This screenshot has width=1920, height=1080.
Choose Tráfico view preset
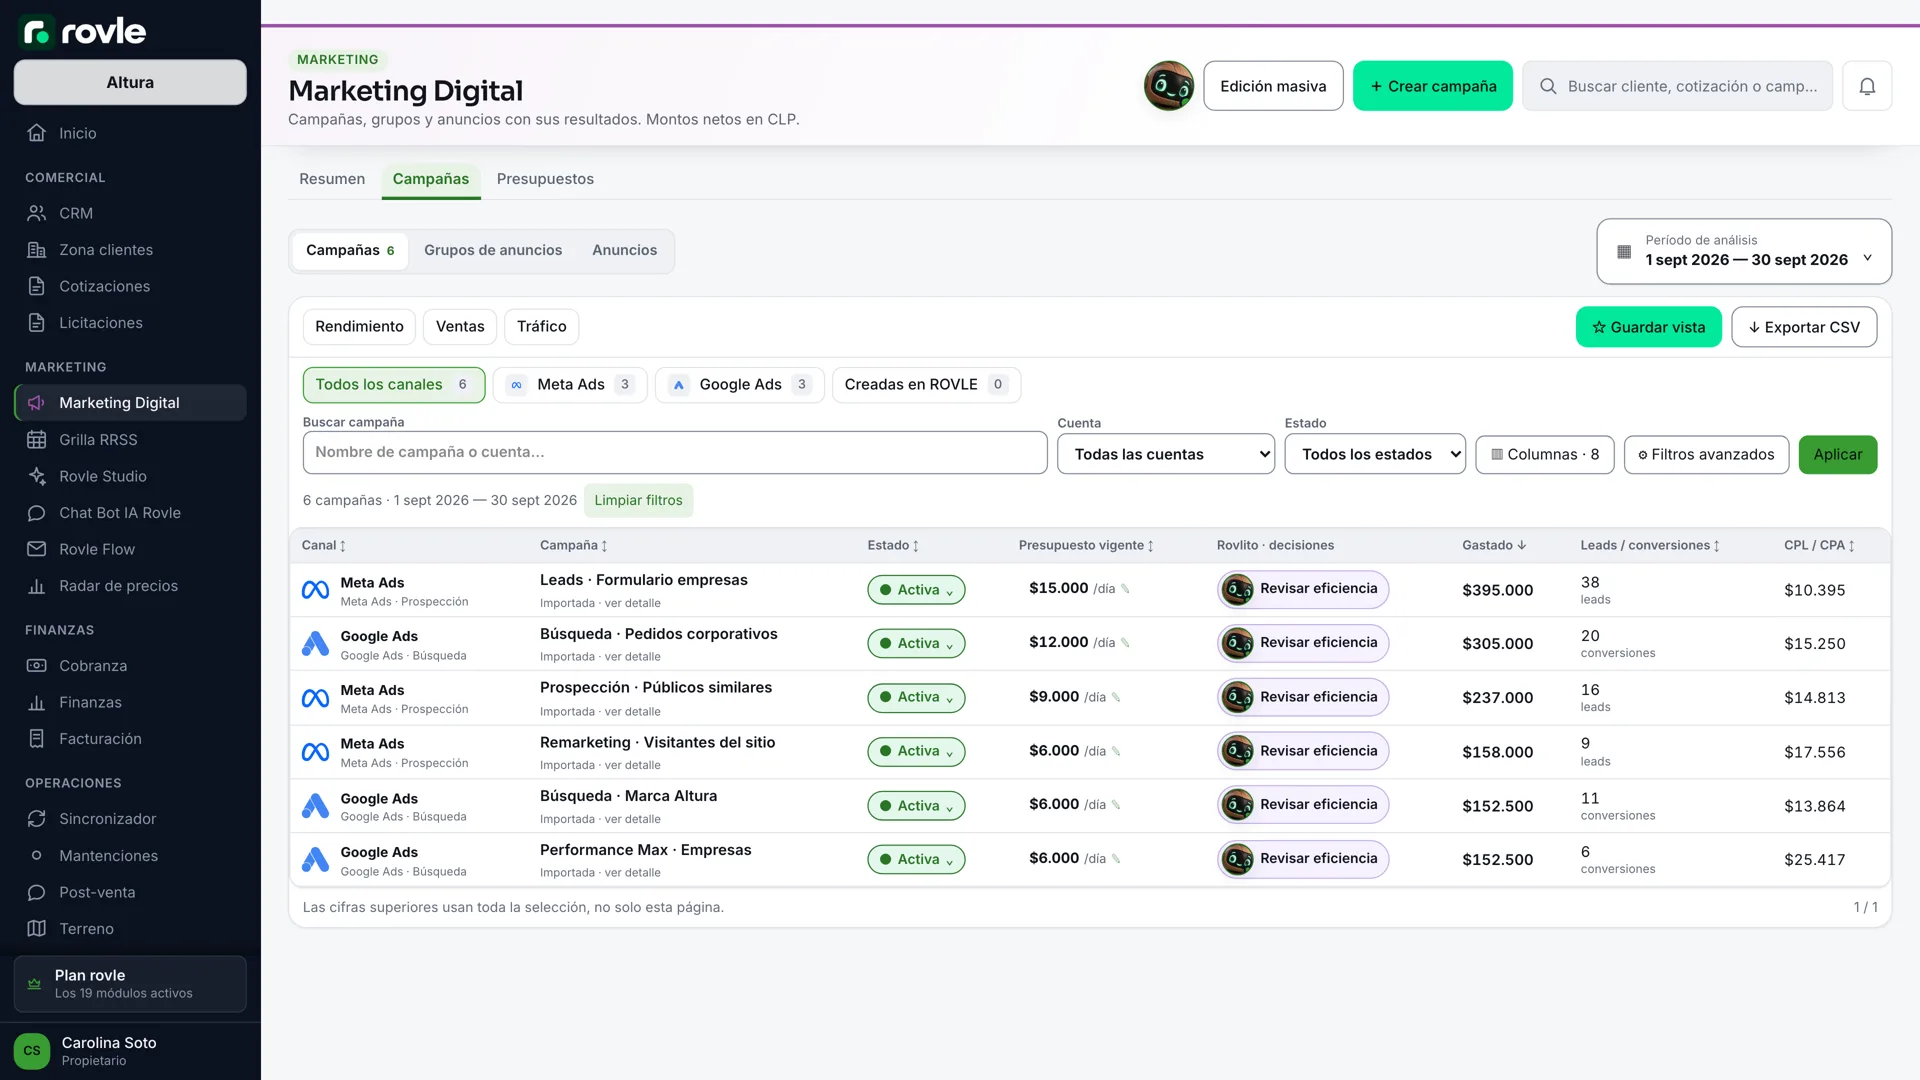pos(542,327)
